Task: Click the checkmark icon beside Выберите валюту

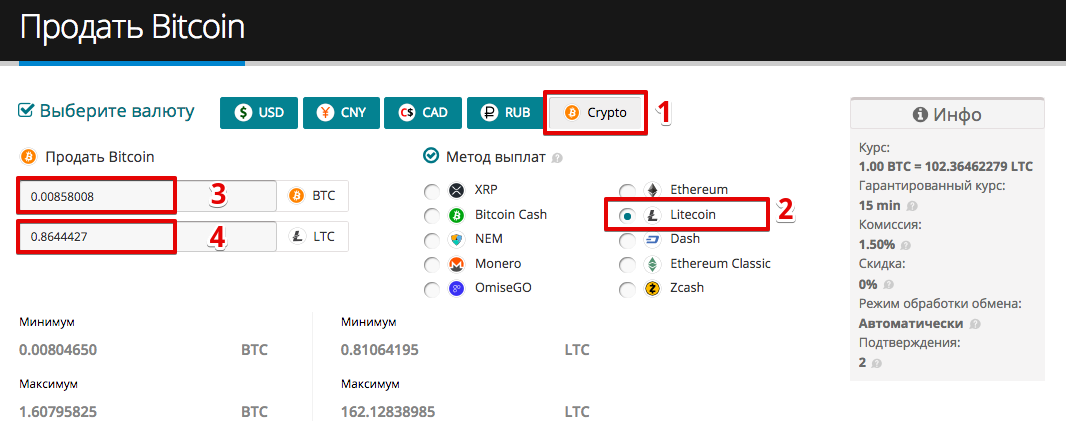Action: [x=26, y=111]
